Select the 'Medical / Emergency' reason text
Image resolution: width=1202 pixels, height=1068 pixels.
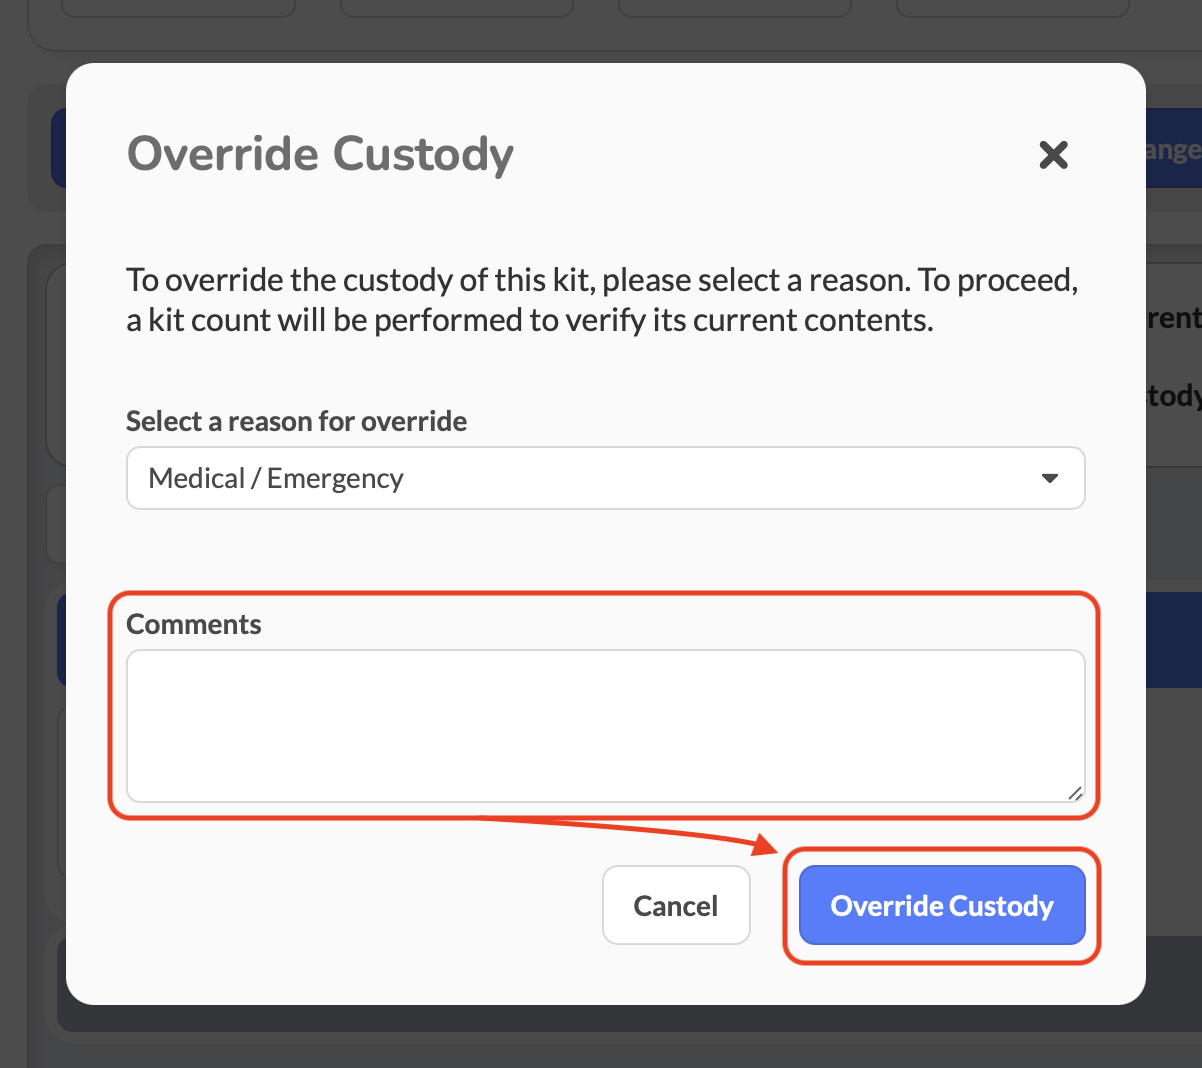coord(276,479)
